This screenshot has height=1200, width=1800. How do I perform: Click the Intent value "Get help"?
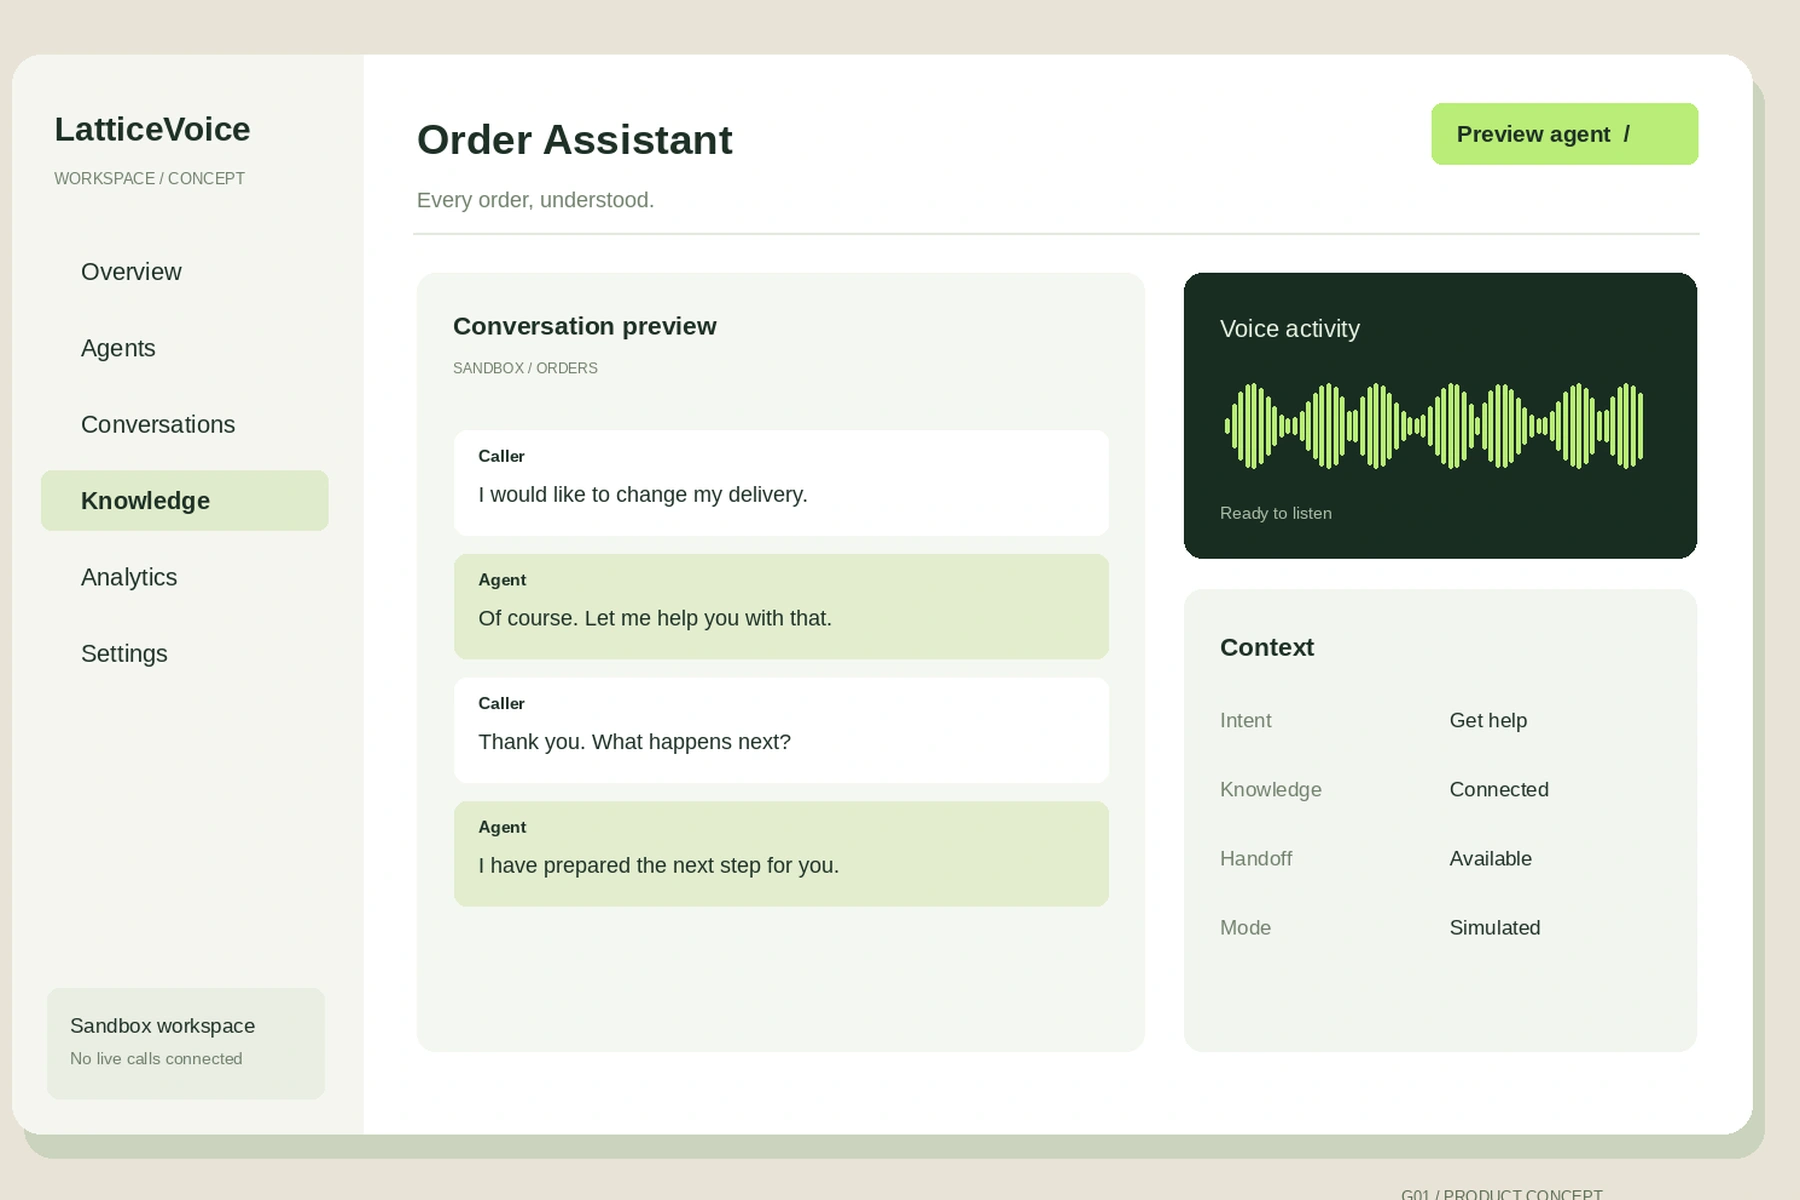point(1488,720)
